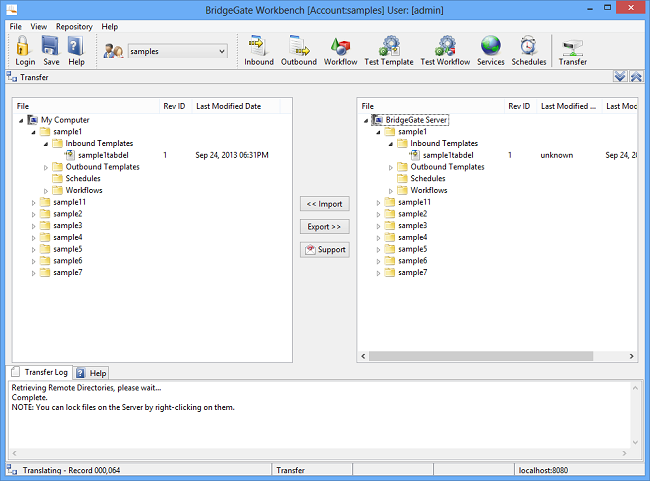Screen dimensions: 650x481
Task: Click the Transfer panel title icon
Action: tap(12, 77)
